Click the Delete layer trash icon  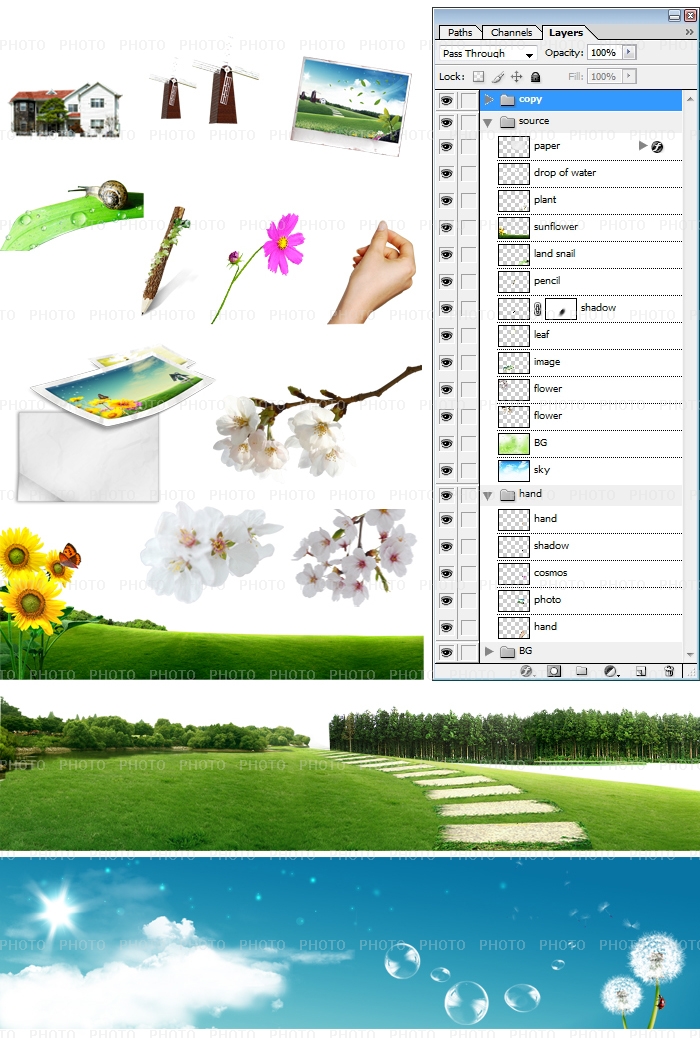pyautogui.click(x=669, y=671)
